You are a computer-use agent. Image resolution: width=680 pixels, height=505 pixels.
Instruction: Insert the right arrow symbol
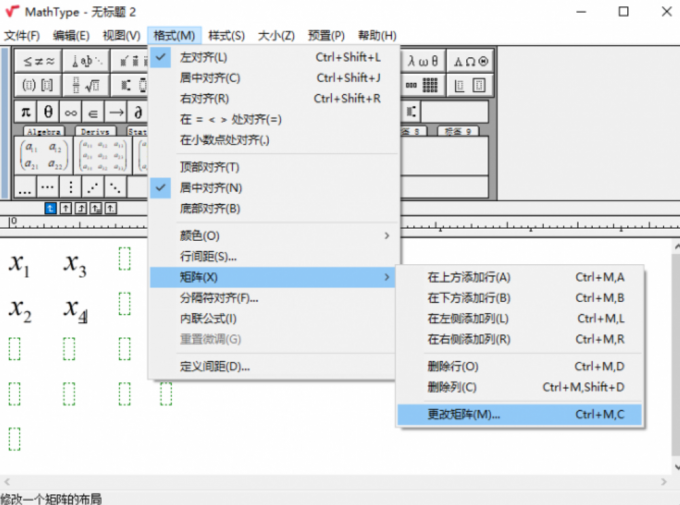(x=116, y=112)
